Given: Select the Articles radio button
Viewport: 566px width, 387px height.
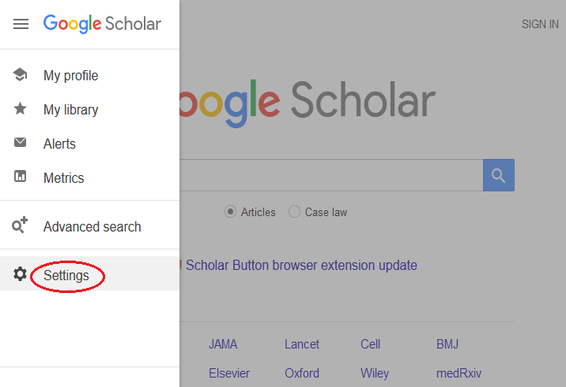Looking at the screenshot, I should tap(230, 212).
